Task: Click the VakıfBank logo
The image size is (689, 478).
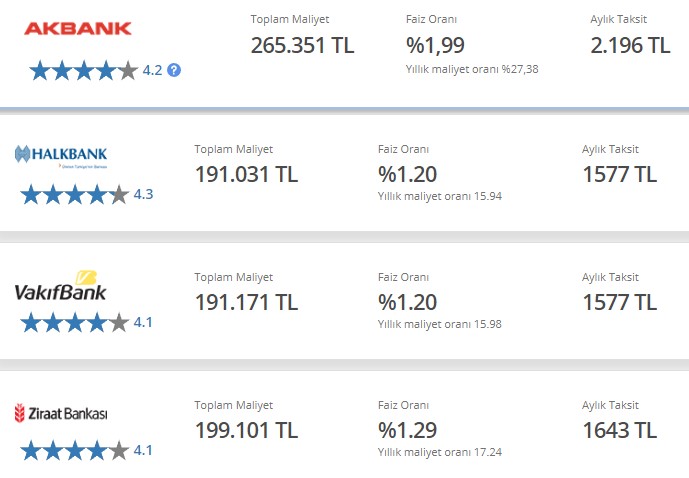Action: point(60,286)
